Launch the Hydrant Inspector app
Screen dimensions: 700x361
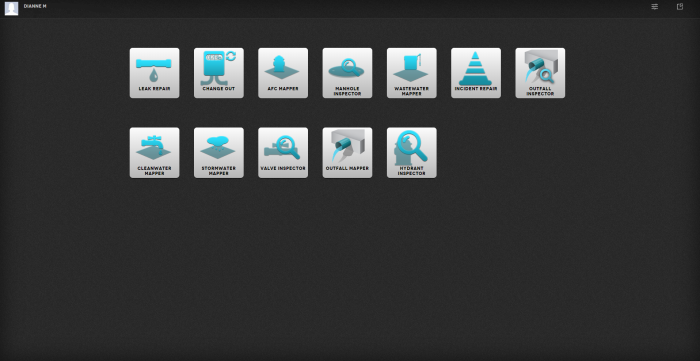(x=412, y=153)
